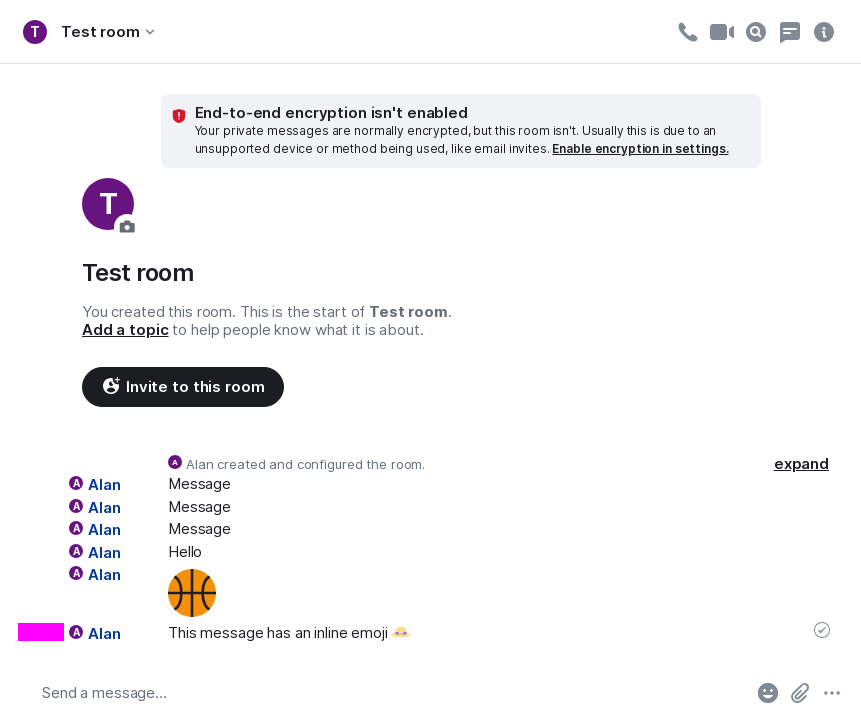This screenshot has width=861, height=720.
Task: Open the emoji picker
Action: point(767,693)
